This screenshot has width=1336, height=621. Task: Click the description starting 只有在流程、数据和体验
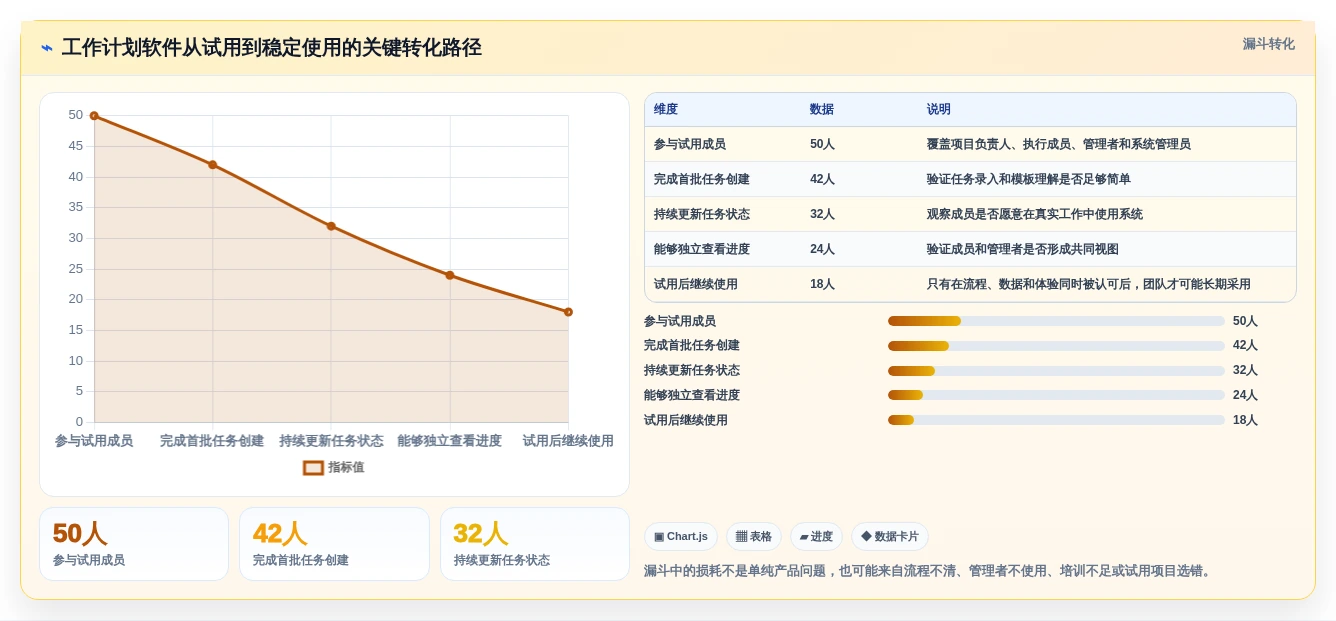(1089, 284)
